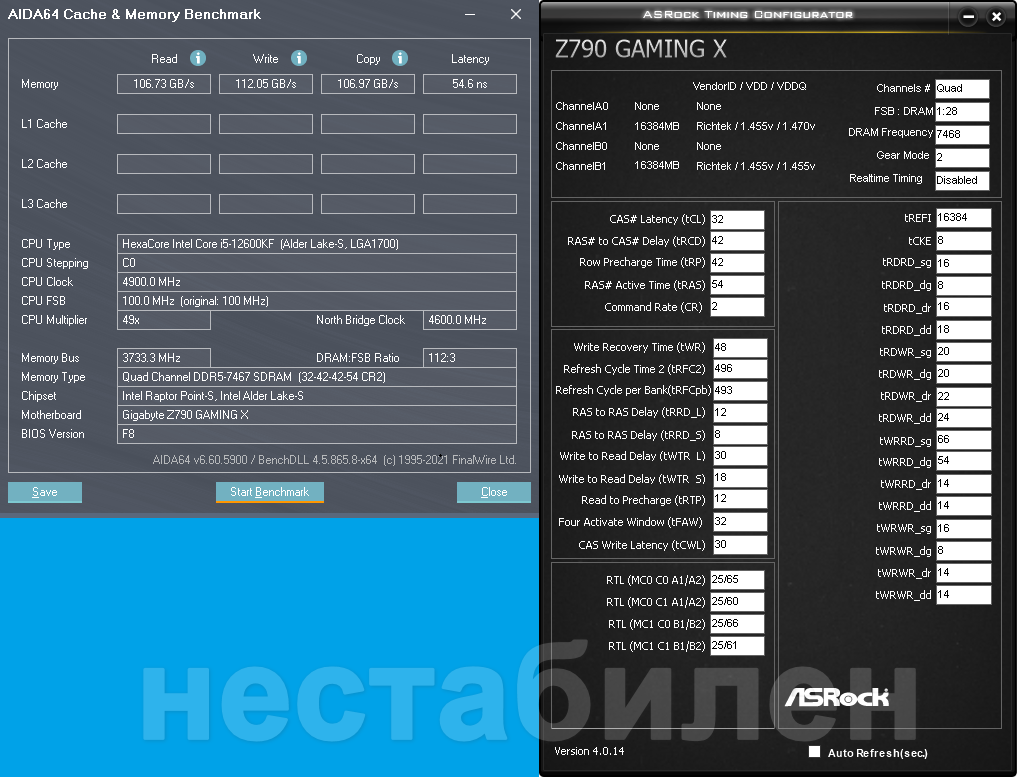Click the RAS# Active Time (tRAS) value 54

pos(737,285)
